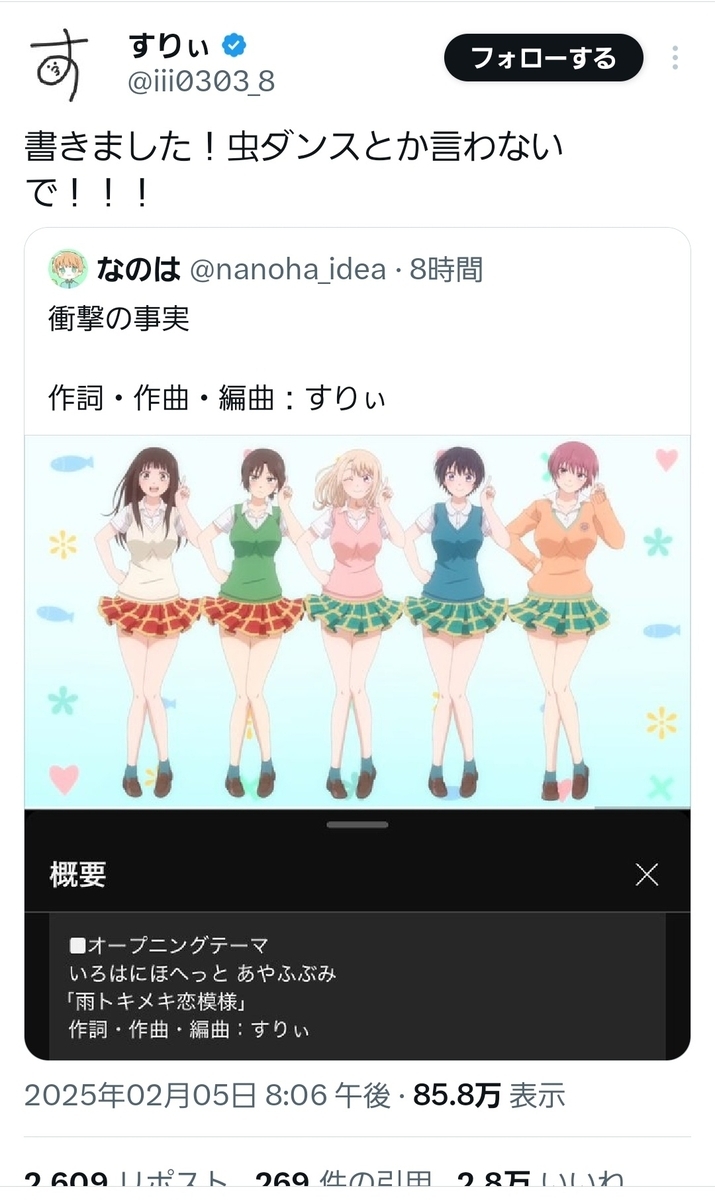Open the @nanoha_idea handle in quoted post
This screenshot has width=715, height=1200.
(x=286, y=269)
